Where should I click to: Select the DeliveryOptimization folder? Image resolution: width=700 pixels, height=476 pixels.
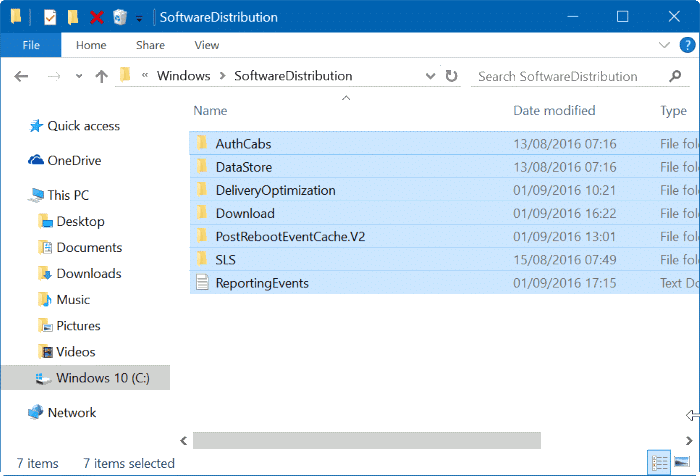444,190
